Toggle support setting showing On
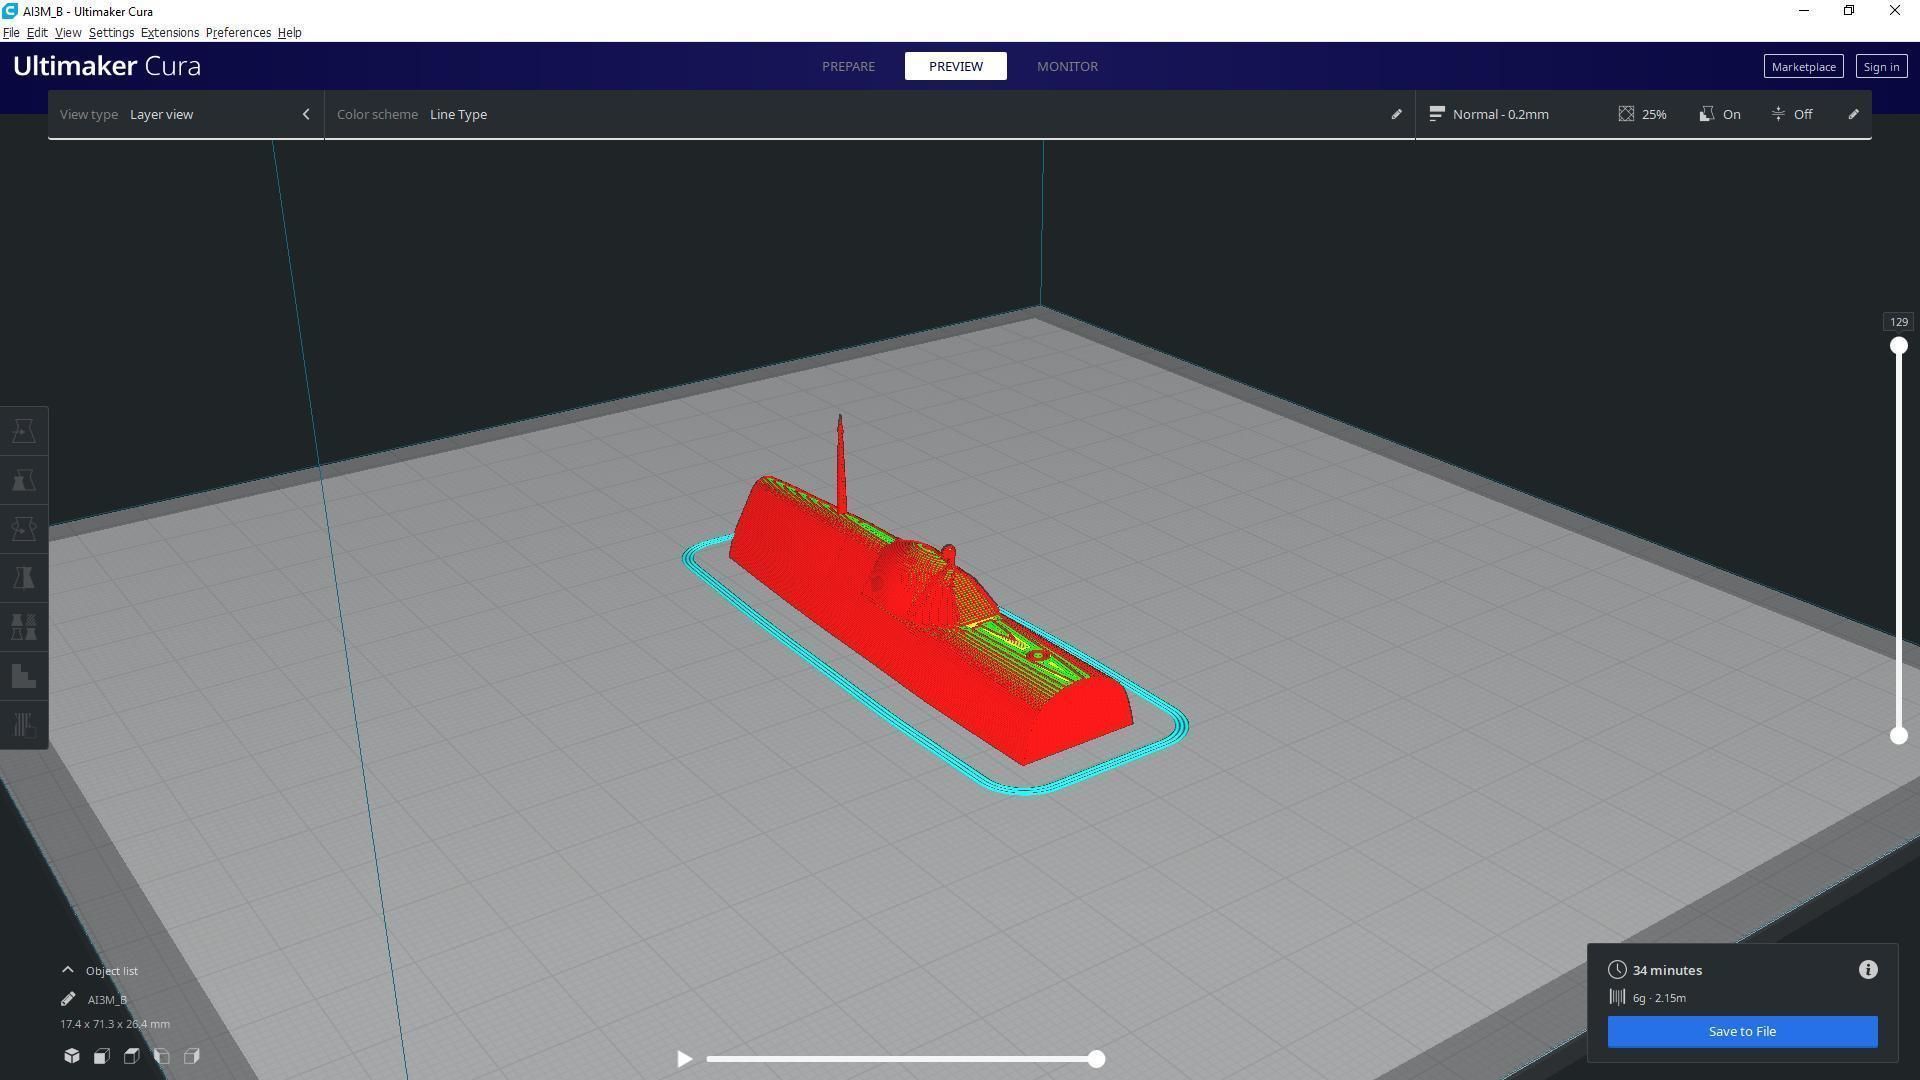Viewport: 1920px width, 1080px height. pos(1720,114)
